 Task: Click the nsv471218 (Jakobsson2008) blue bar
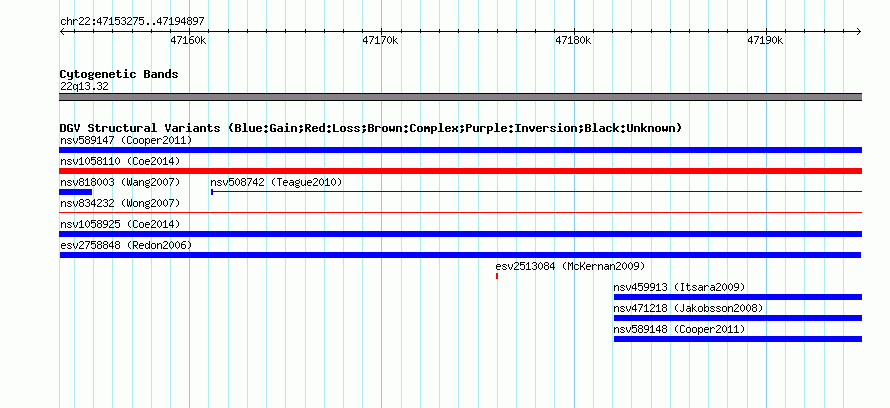coord(738,318)
